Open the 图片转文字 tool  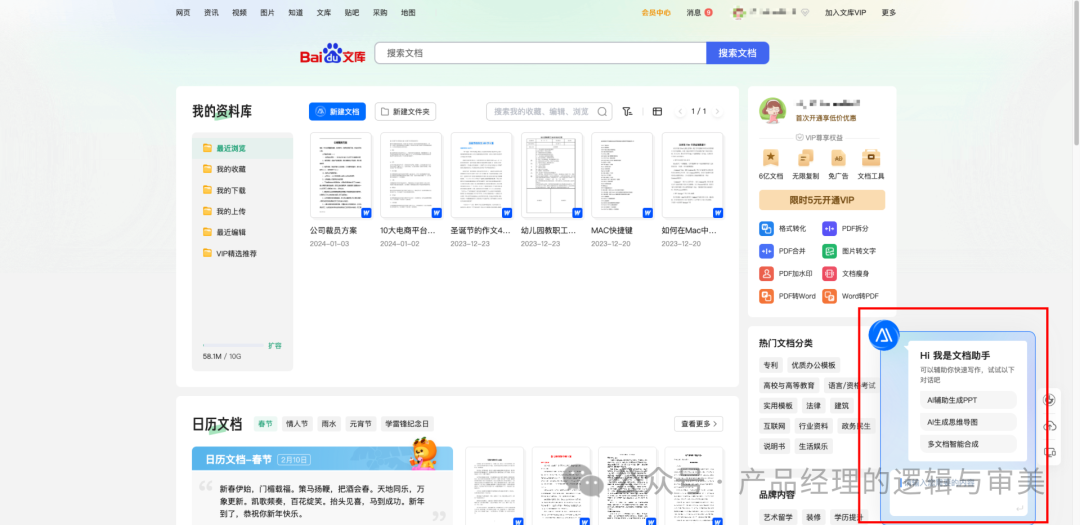(x=849, y=251)
